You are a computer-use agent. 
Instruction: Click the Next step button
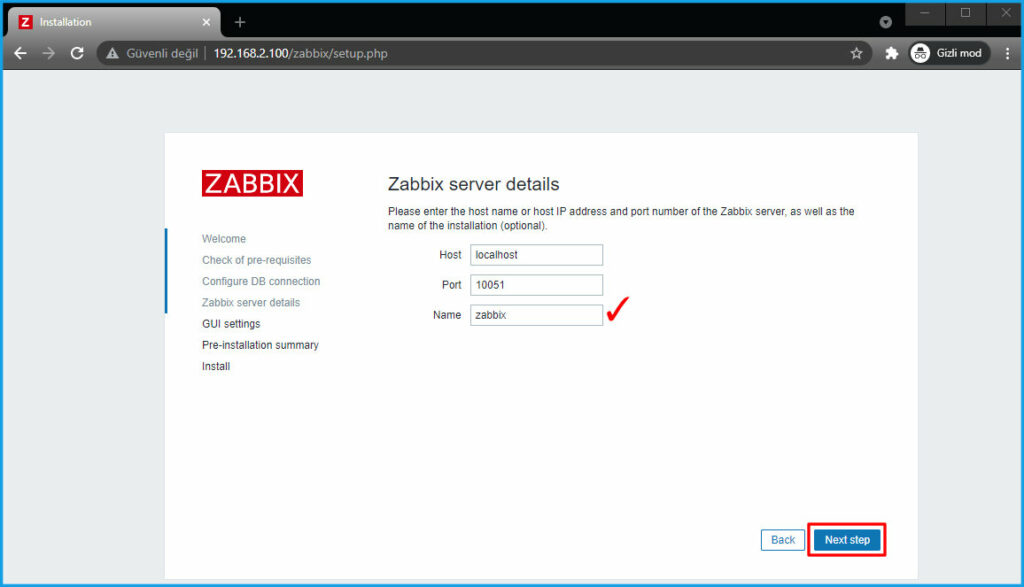847,540
